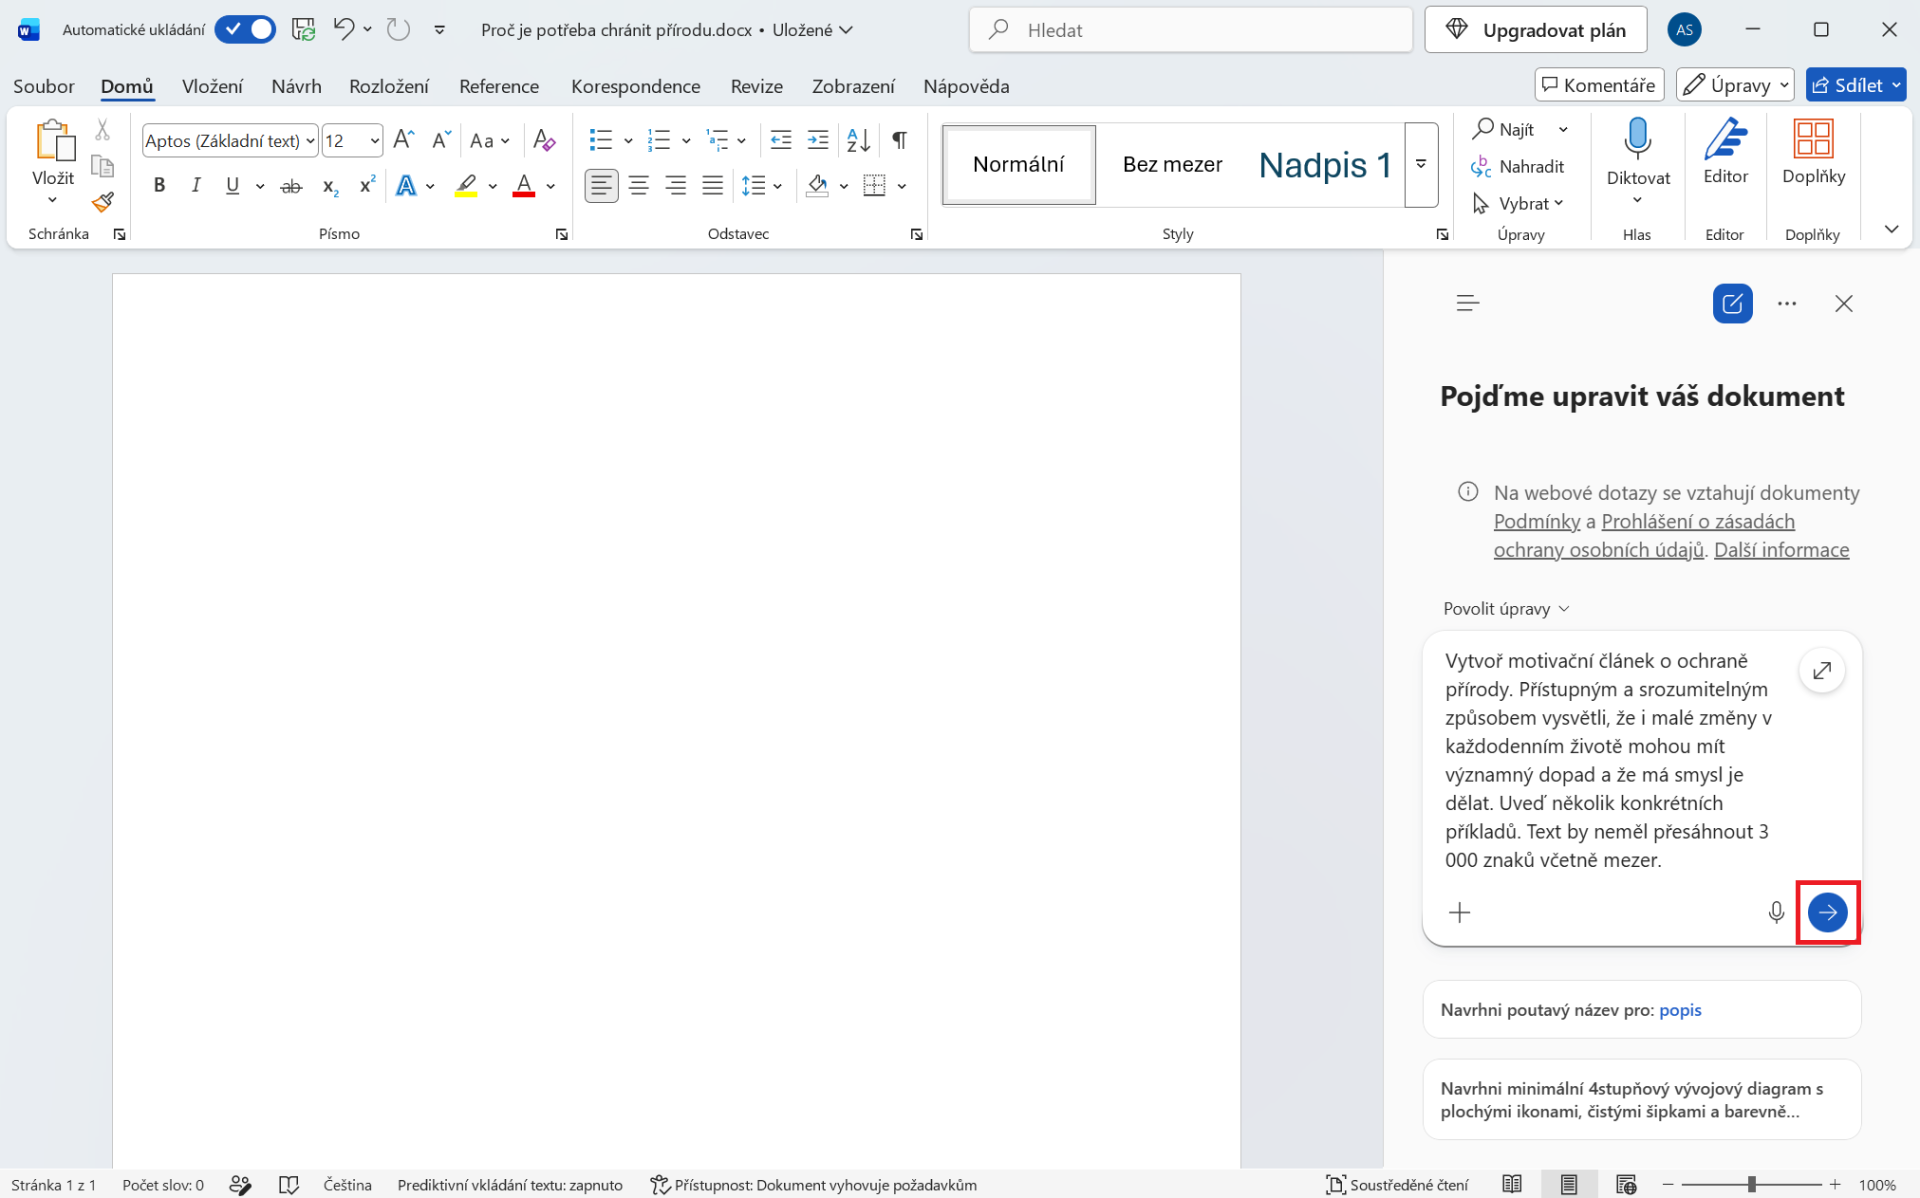The image size is (1920, 1198).
Task: Select suggestion Navrhni poutavý název pro: popis
Action: click(x=1641, y=1010)
